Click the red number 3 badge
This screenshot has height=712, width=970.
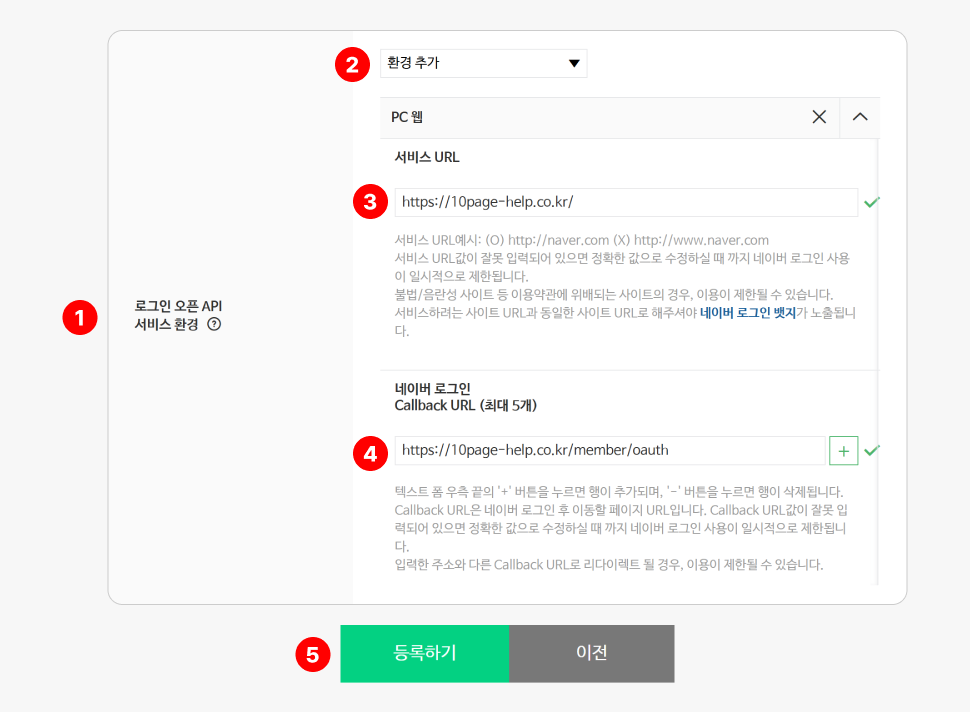tap(370, 202)
